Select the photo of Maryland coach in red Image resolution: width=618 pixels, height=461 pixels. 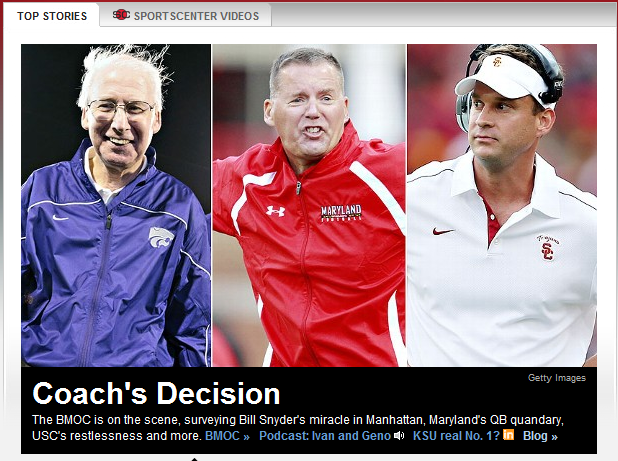pyautogui.click(x=309, y=205)
